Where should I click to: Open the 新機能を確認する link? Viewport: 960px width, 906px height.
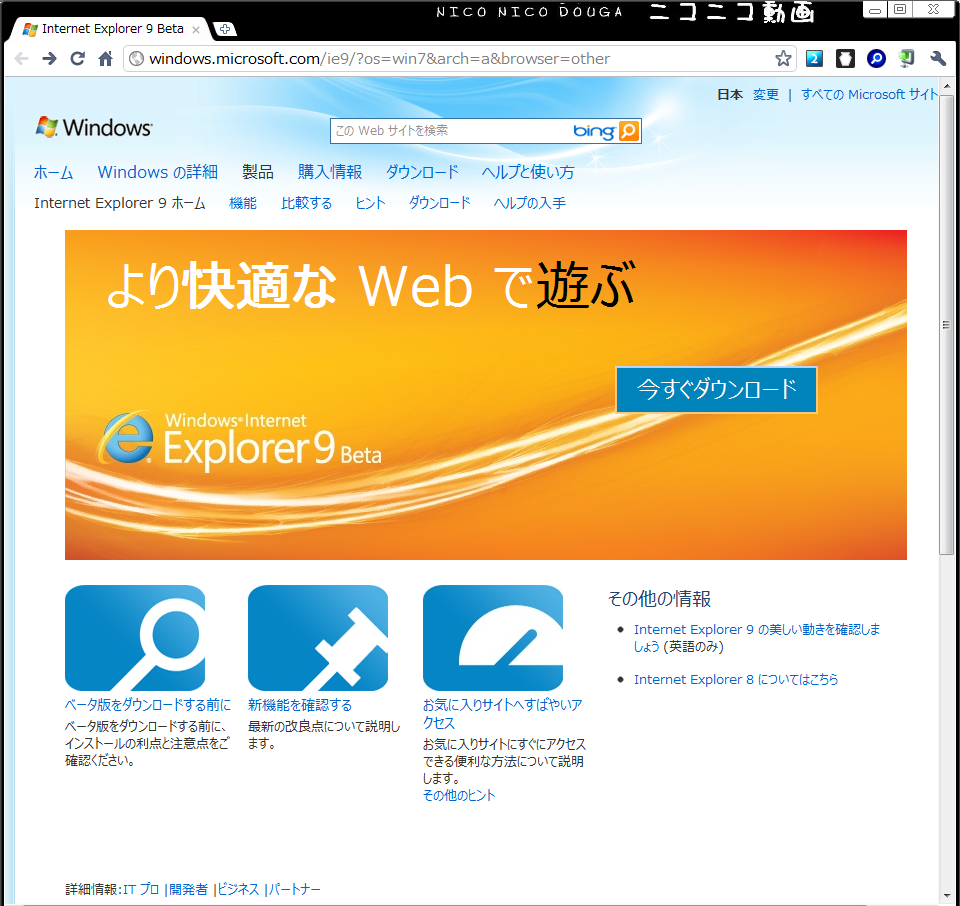(x=300, y=705)
